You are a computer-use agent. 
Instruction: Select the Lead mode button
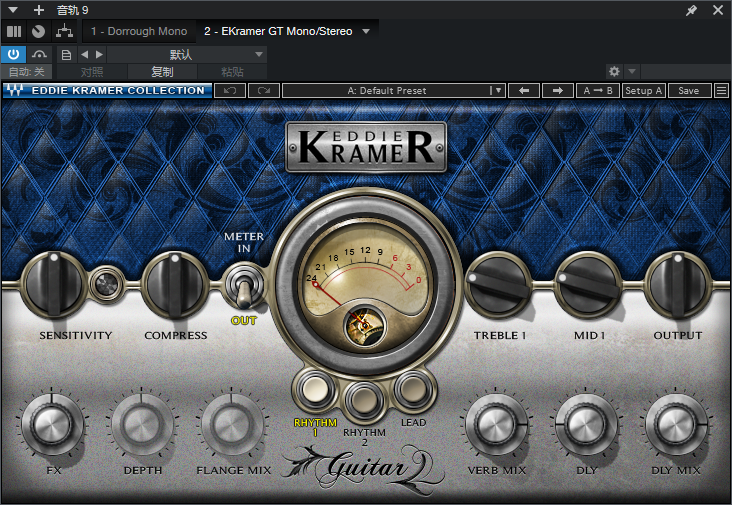point(413,389)
